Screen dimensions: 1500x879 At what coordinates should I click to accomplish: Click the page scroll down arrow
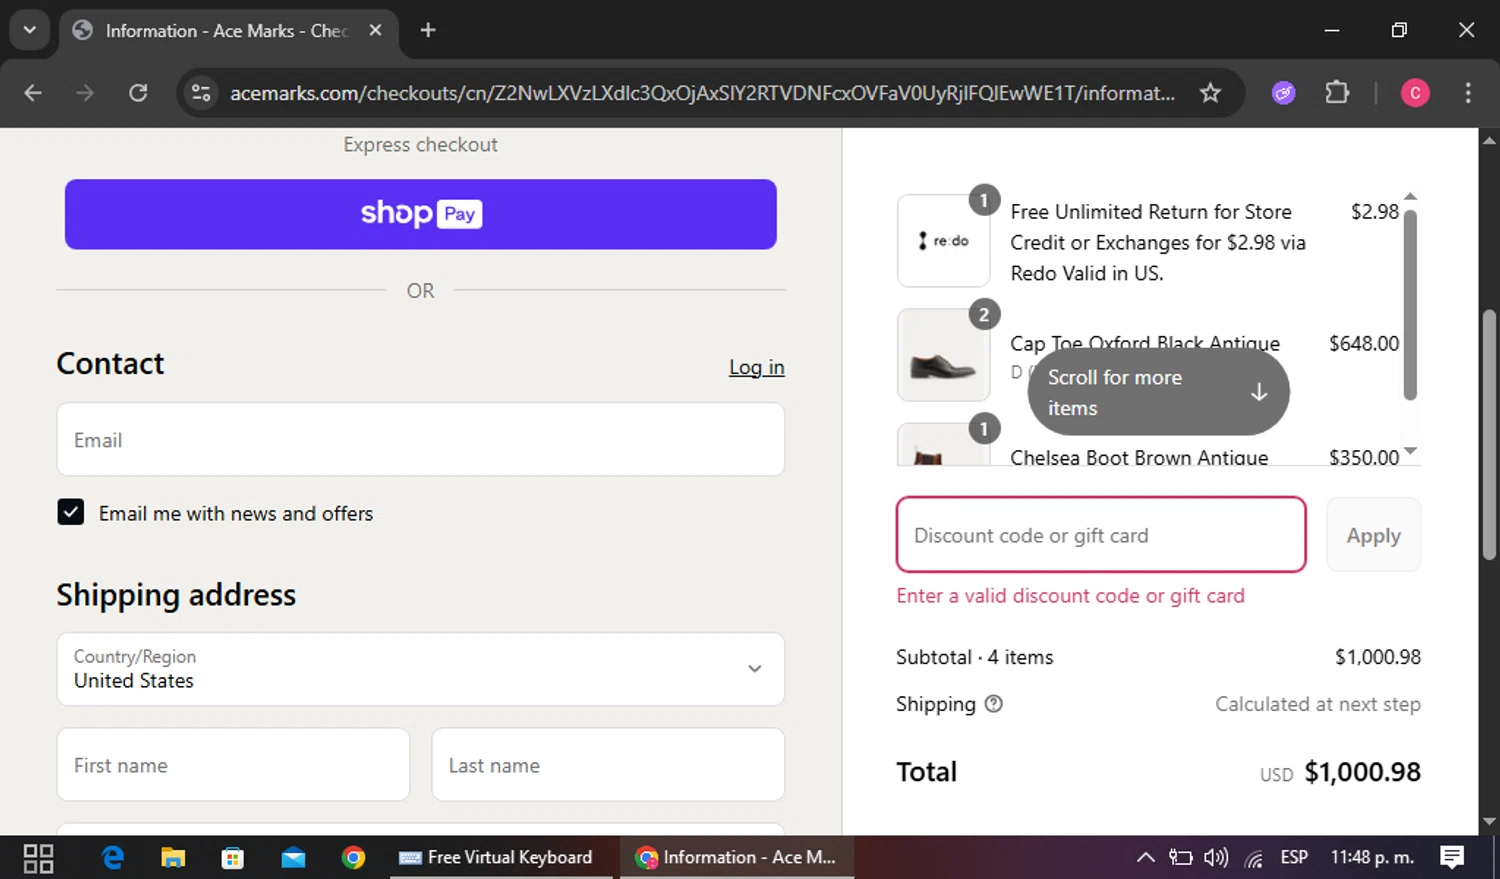pyautogui.click(x=1489, y=821)
